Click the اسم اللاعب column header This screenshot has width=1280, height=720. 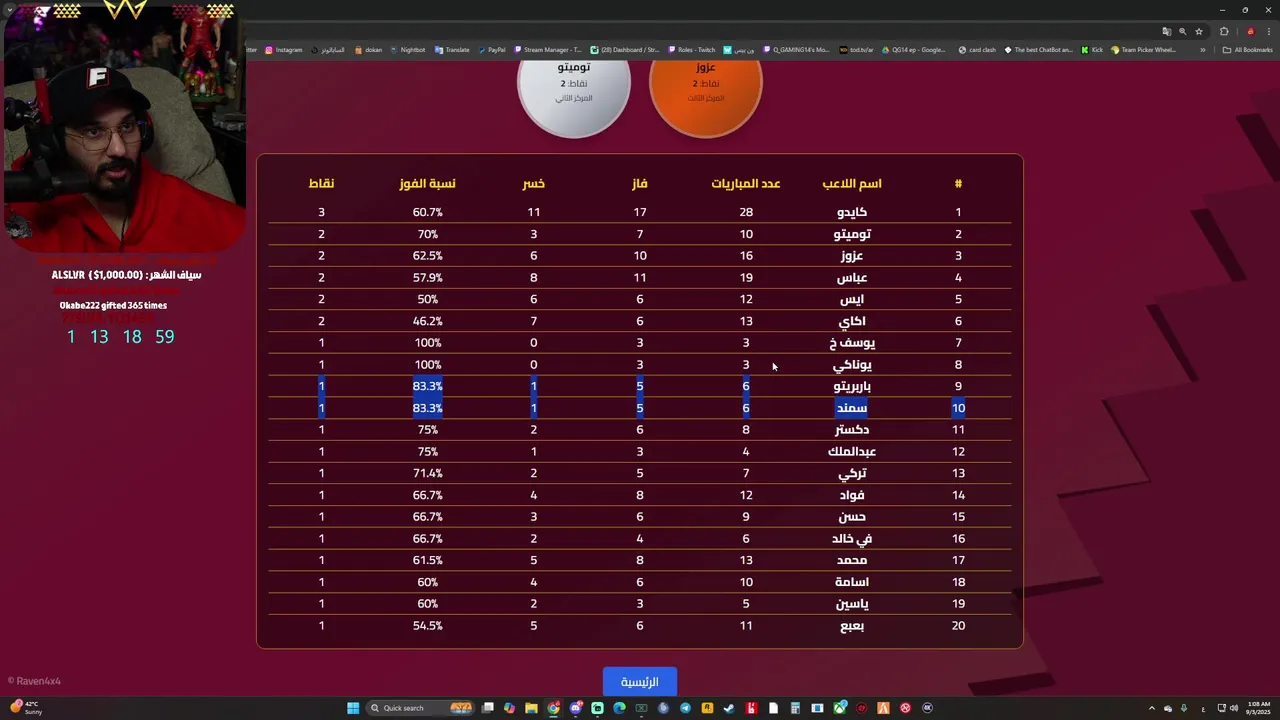point(852,183)
